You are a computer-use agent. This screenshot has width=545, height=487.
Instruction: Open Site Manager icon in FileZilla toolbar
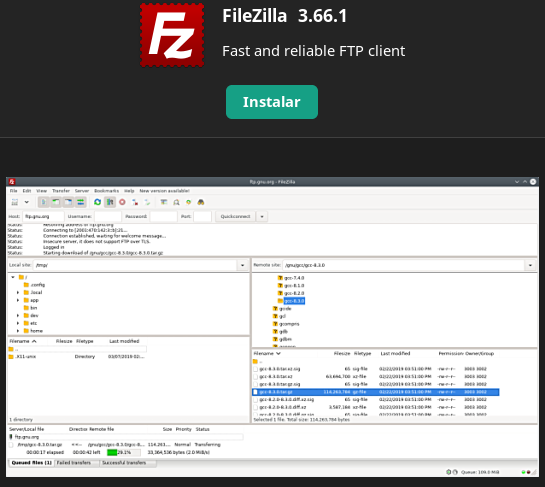(15, 202)
